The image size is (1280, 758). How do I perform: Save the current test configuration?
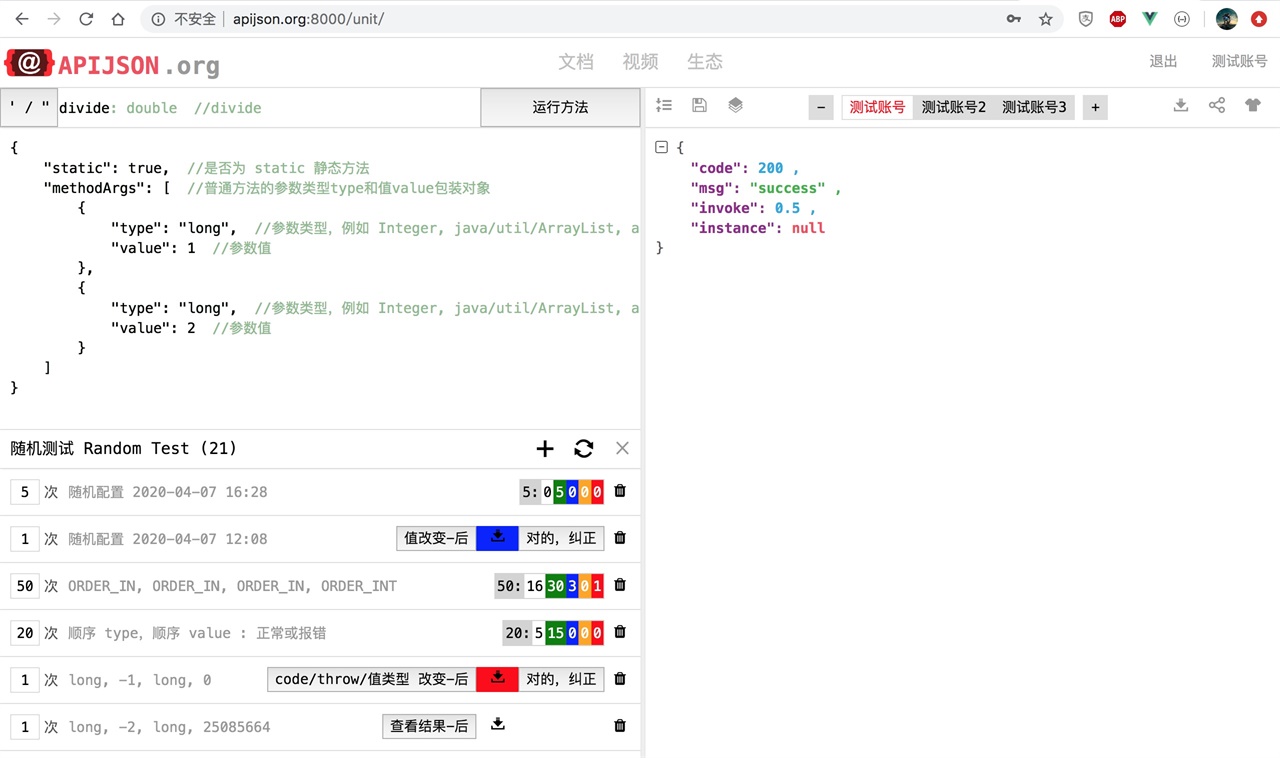(x=699, y=105)
